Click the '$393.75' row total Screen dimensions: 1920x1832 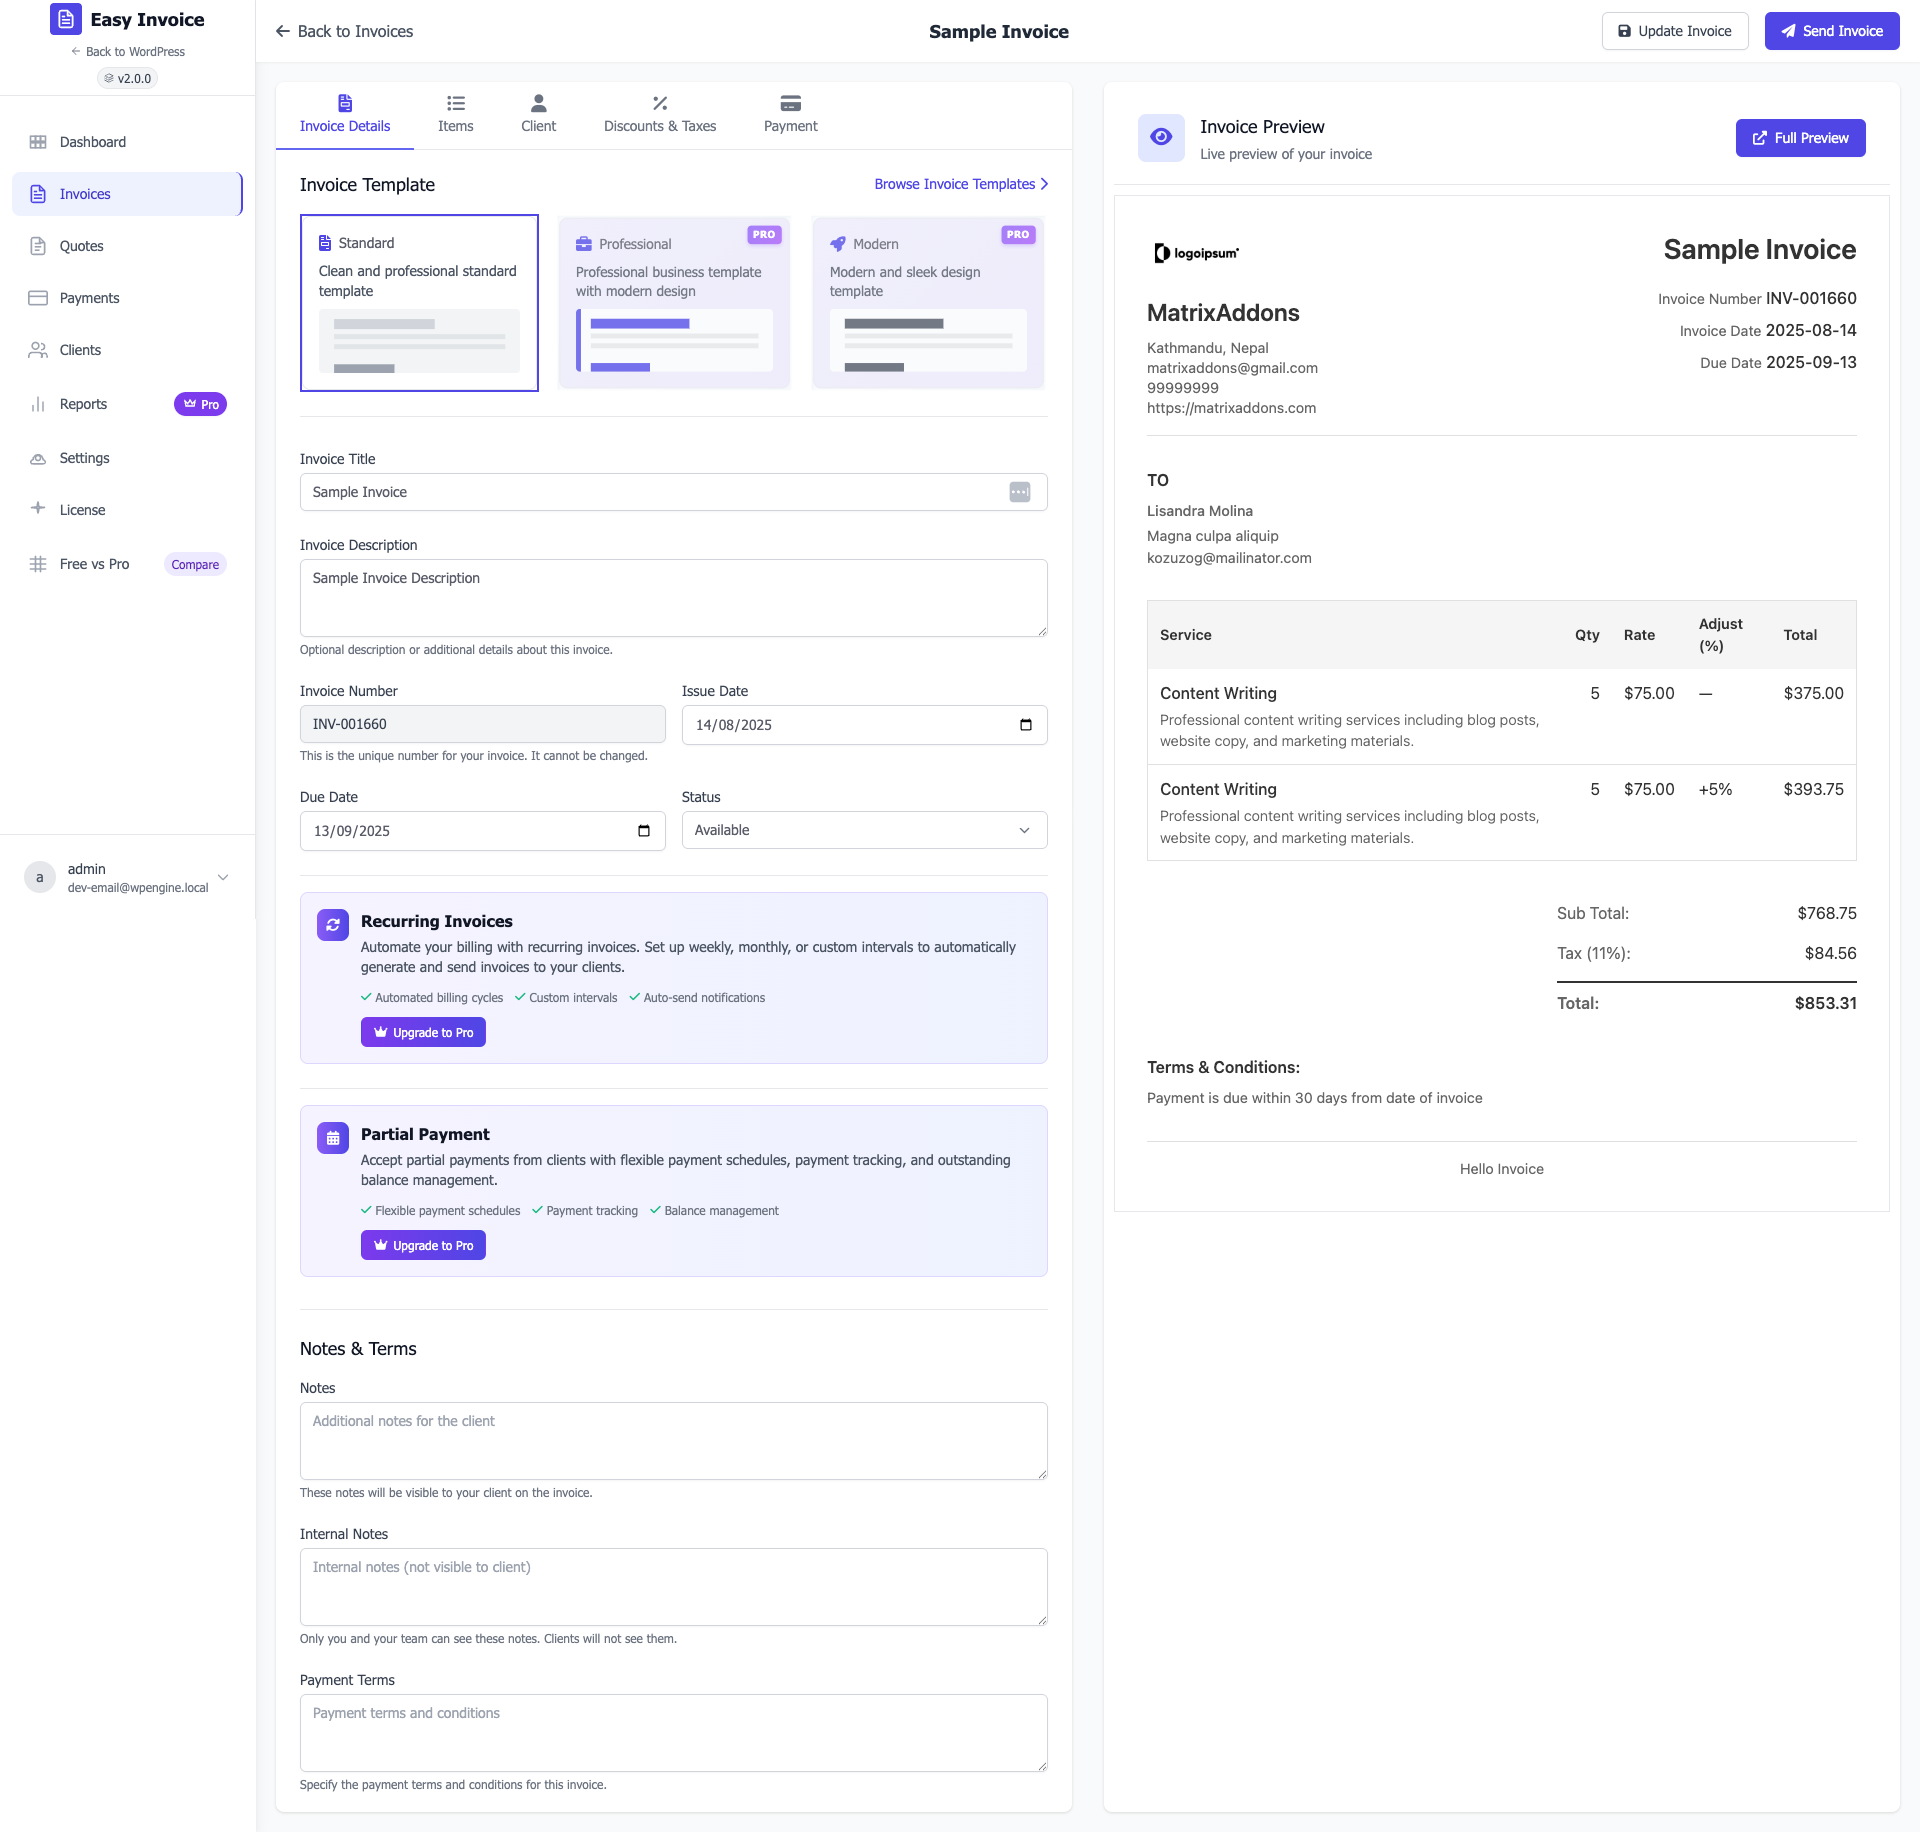(1813, 789)
